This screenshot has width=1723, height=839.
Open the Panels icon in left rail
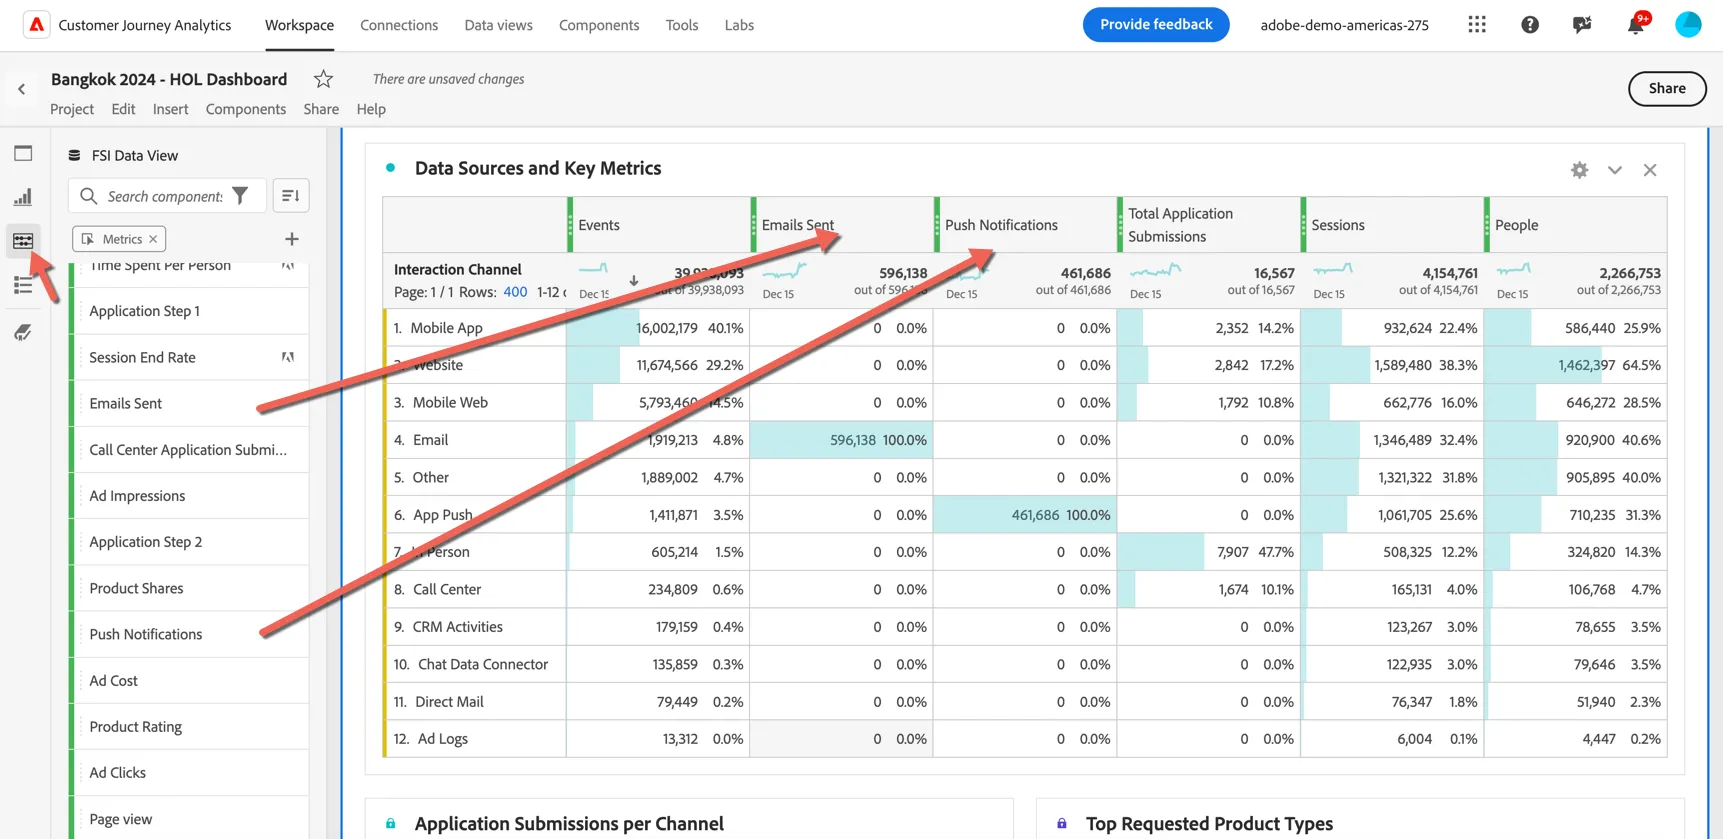tap(23, 153)
